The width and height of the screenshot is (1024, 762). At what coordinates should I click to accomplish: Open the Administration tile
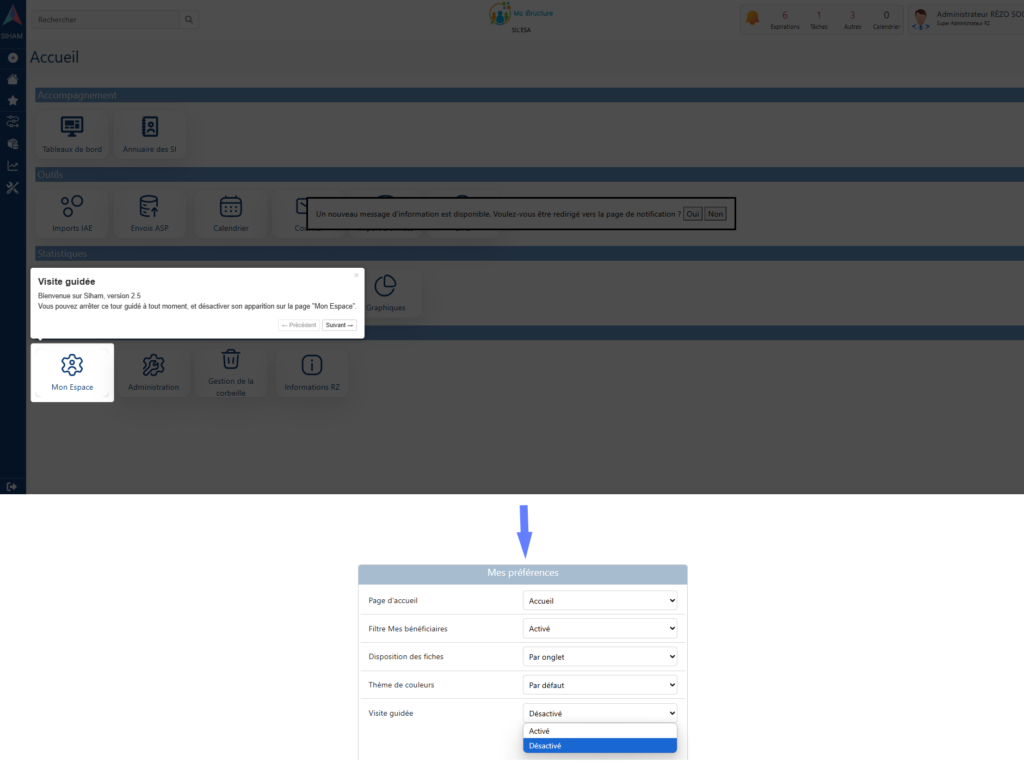[x=153, y=372]
